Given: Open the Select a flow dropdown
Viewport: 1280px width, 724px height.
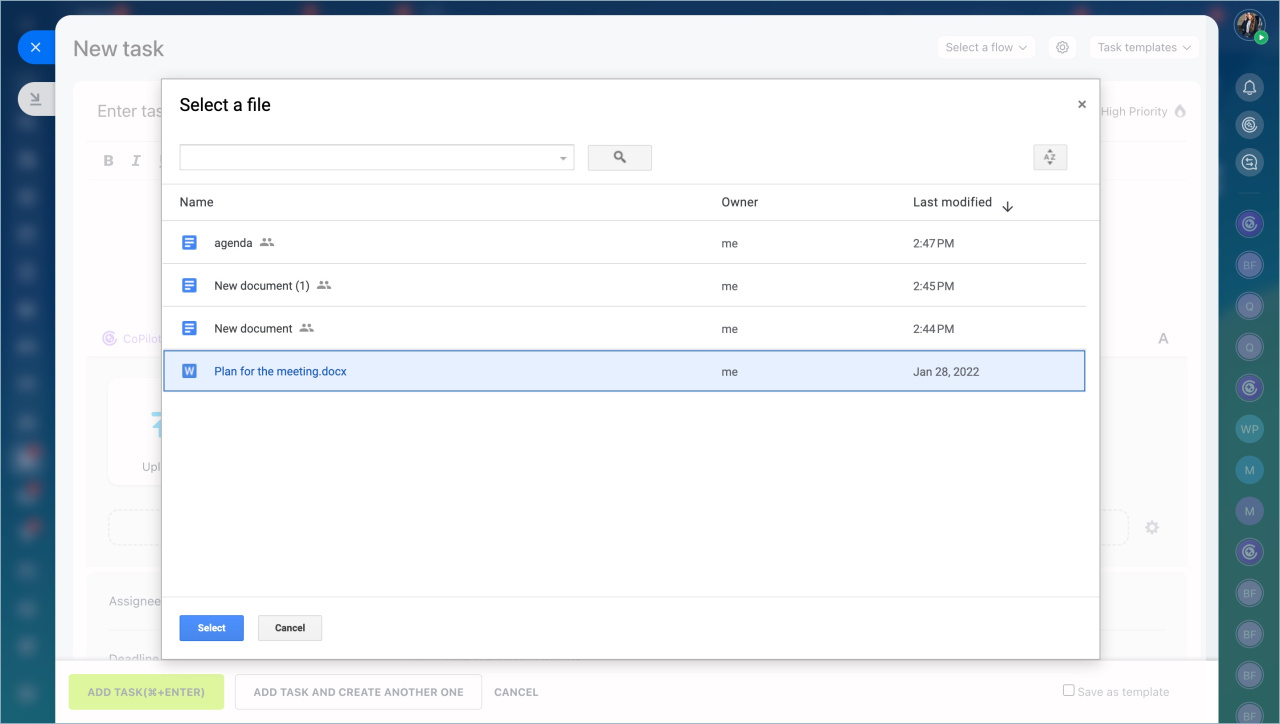Looking at the screenshot, I should (986, 47).
